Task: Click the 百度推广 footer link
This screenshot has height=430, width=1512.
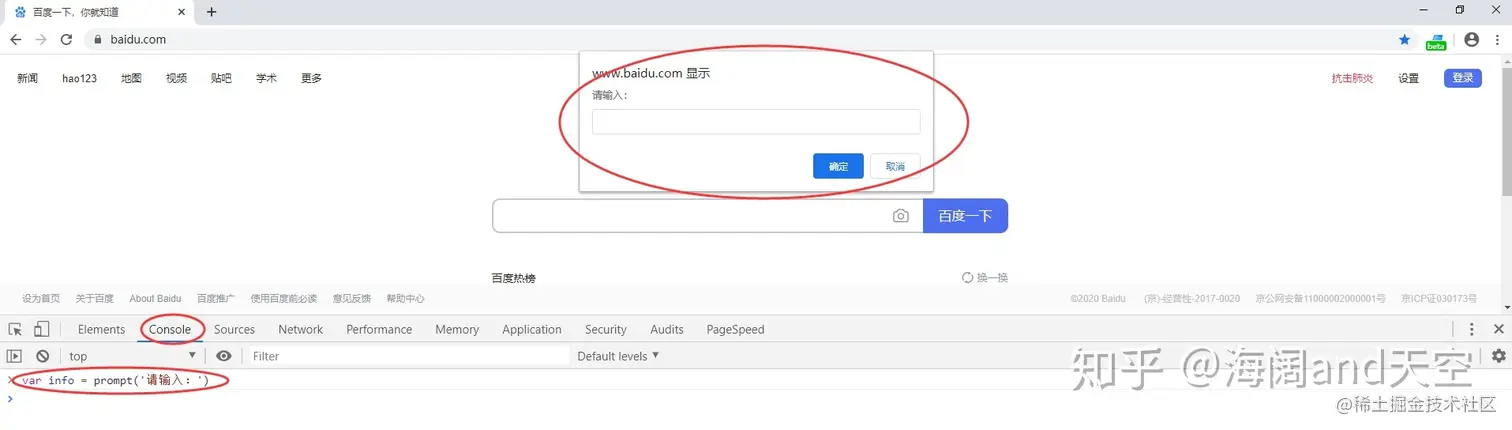Action: click(x=216, y=298)
